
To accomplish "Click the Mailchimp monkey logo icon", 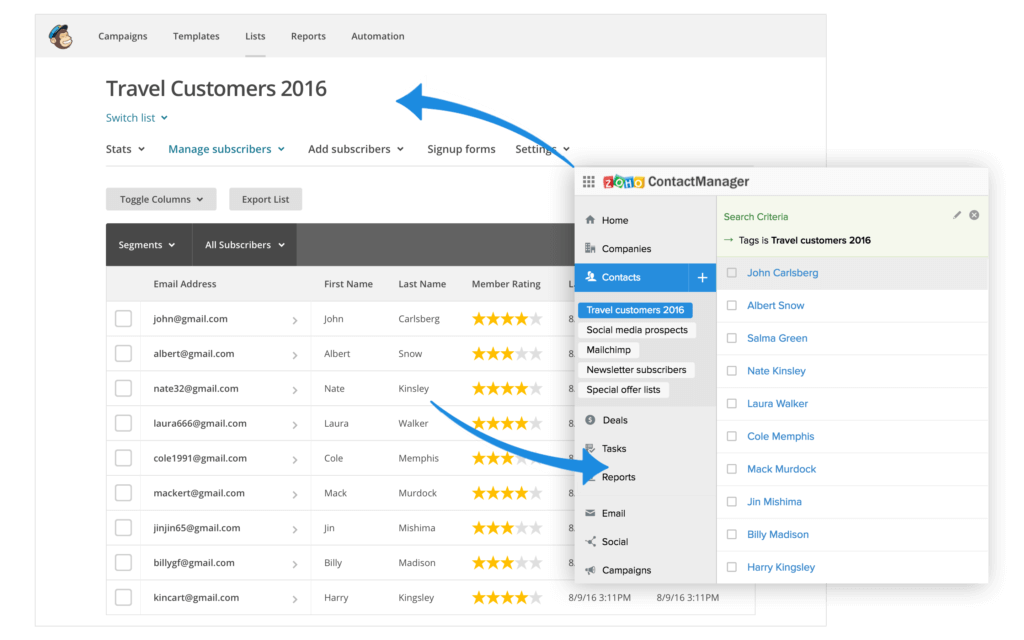I will coord(60,36).
